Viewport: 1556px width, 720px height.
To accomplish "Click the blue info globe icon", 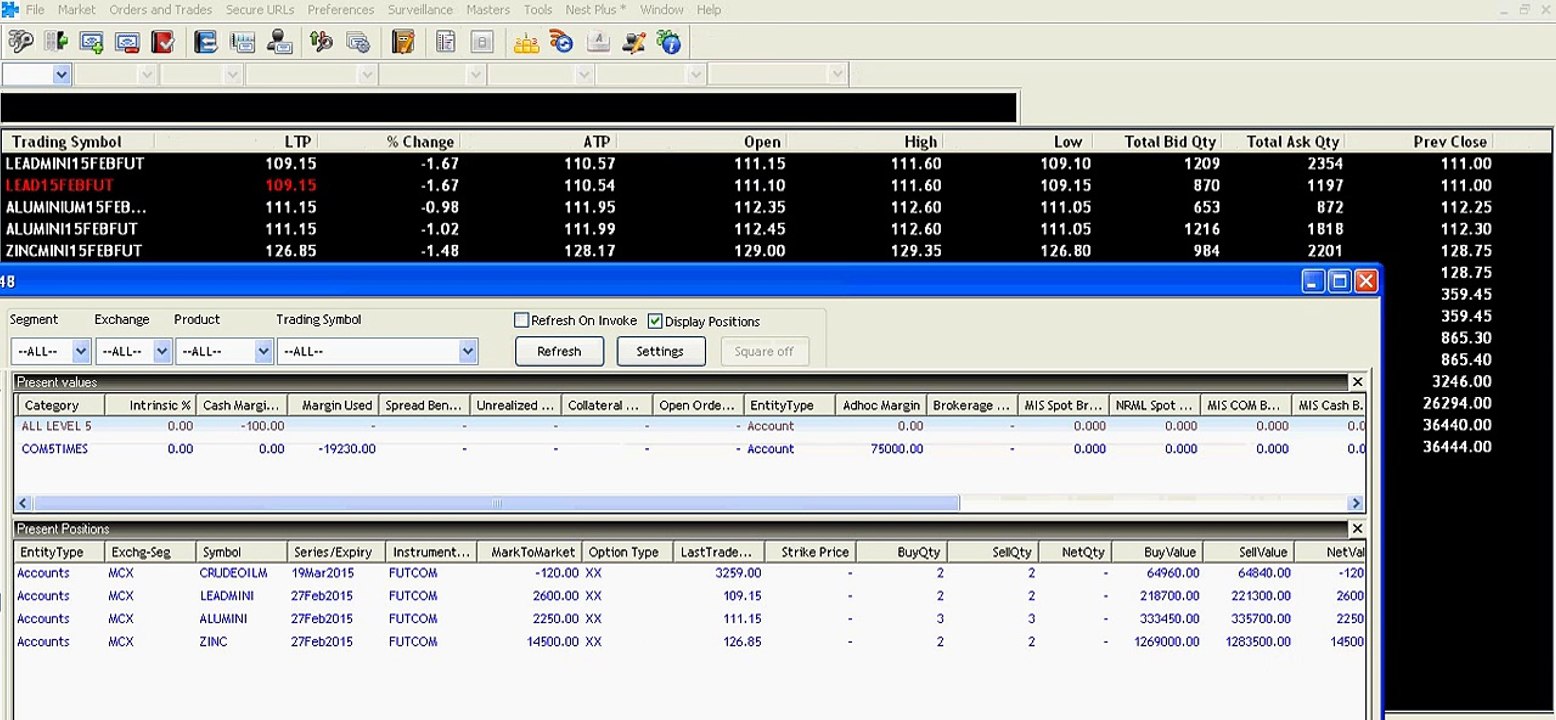I will click(x=670, y=42).
